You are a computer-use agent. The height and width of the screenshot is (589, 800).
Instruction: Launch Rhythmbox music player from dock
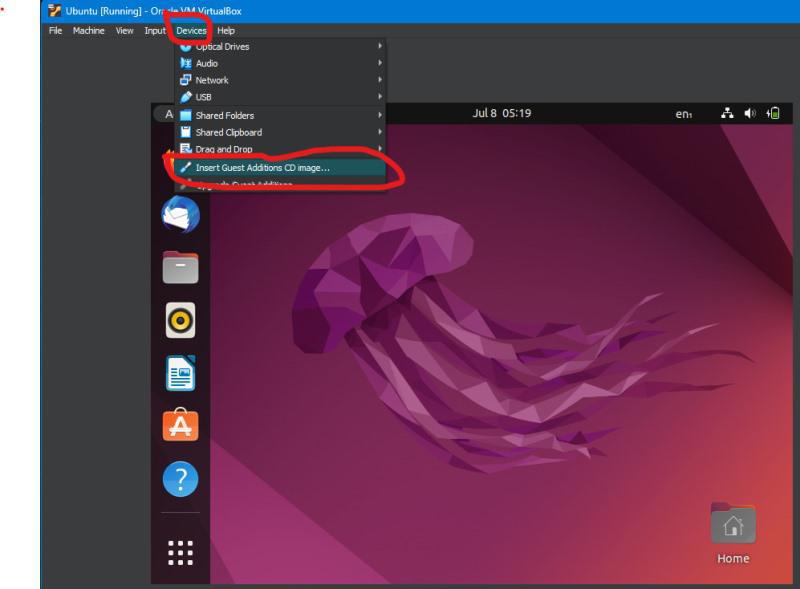click(x=180, y=320)
